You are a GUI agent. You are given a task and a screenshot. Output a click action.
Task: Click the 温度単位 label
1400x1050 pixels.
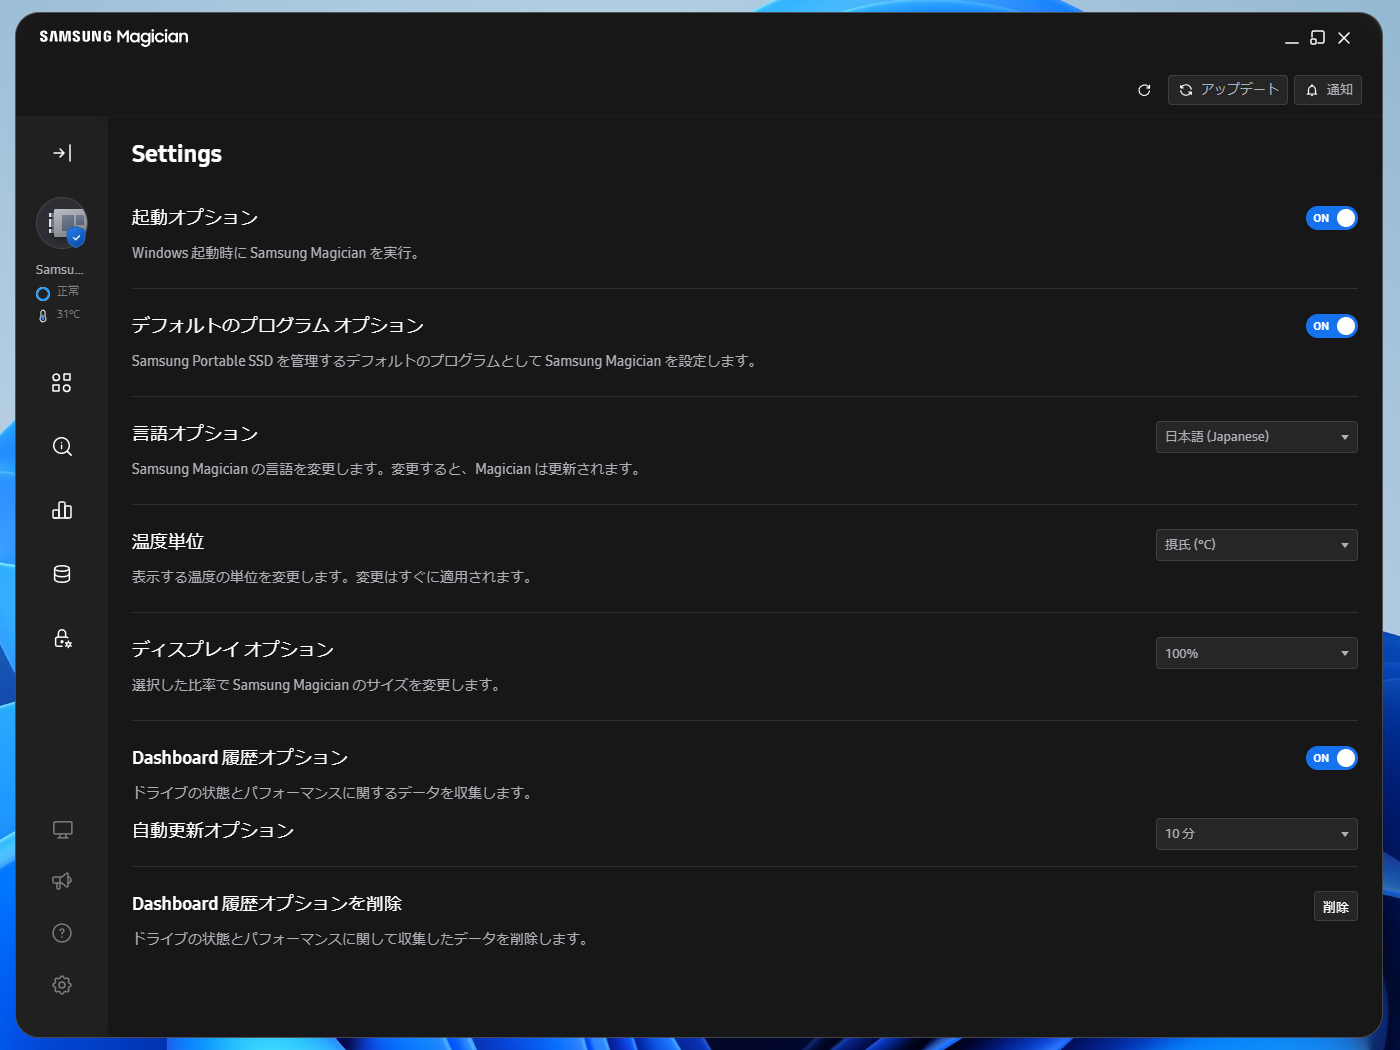tap(168, 542)
